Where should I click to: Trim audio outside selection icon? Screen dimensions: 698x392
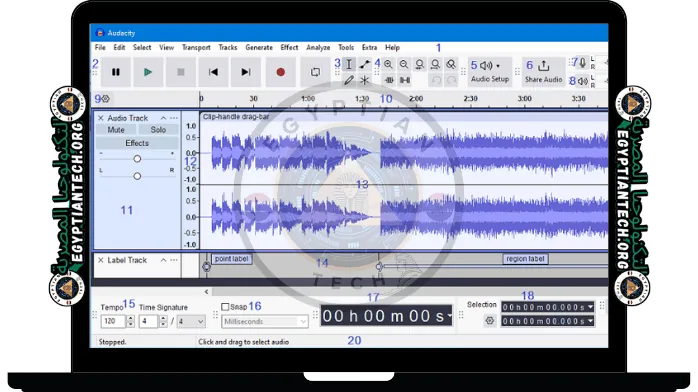point(389,80)
